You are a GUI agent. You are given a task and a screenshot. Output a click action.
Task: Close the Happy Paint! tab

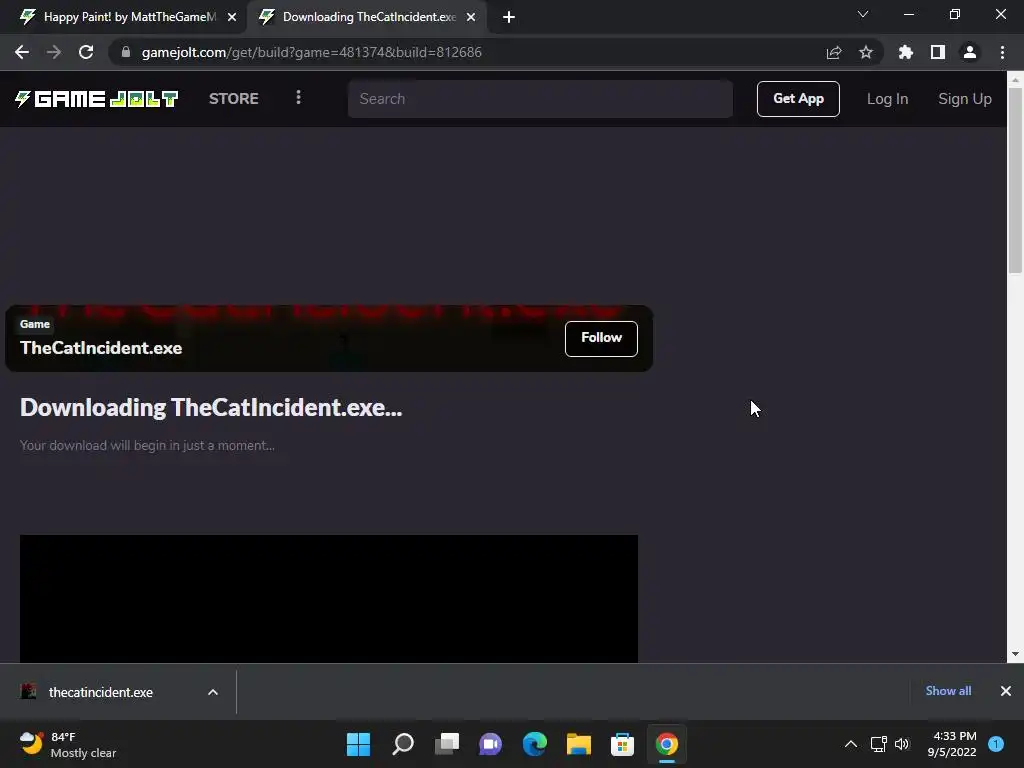click(x=232, y=17)
